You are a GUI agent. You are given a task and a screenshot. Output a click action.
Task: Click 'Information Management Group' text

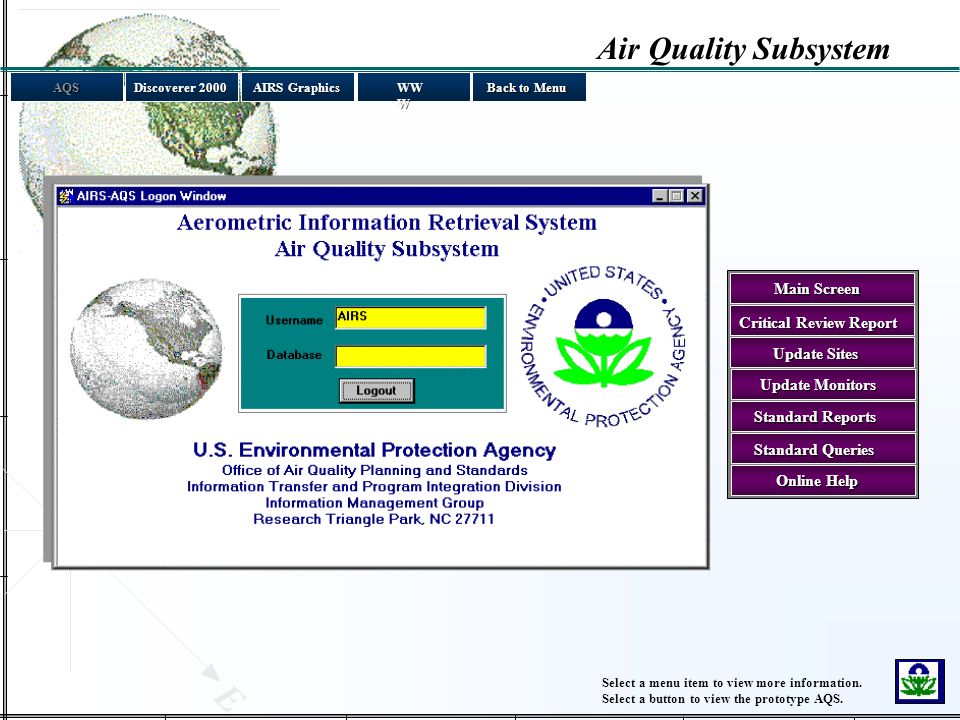pyautogui.click(x=375, y=503)
